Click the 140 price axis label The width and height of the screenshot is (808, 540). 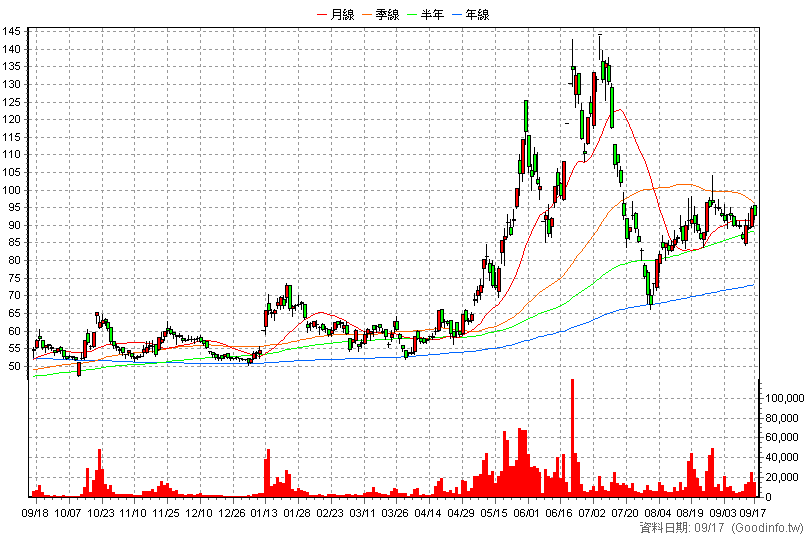pos(11,49)
